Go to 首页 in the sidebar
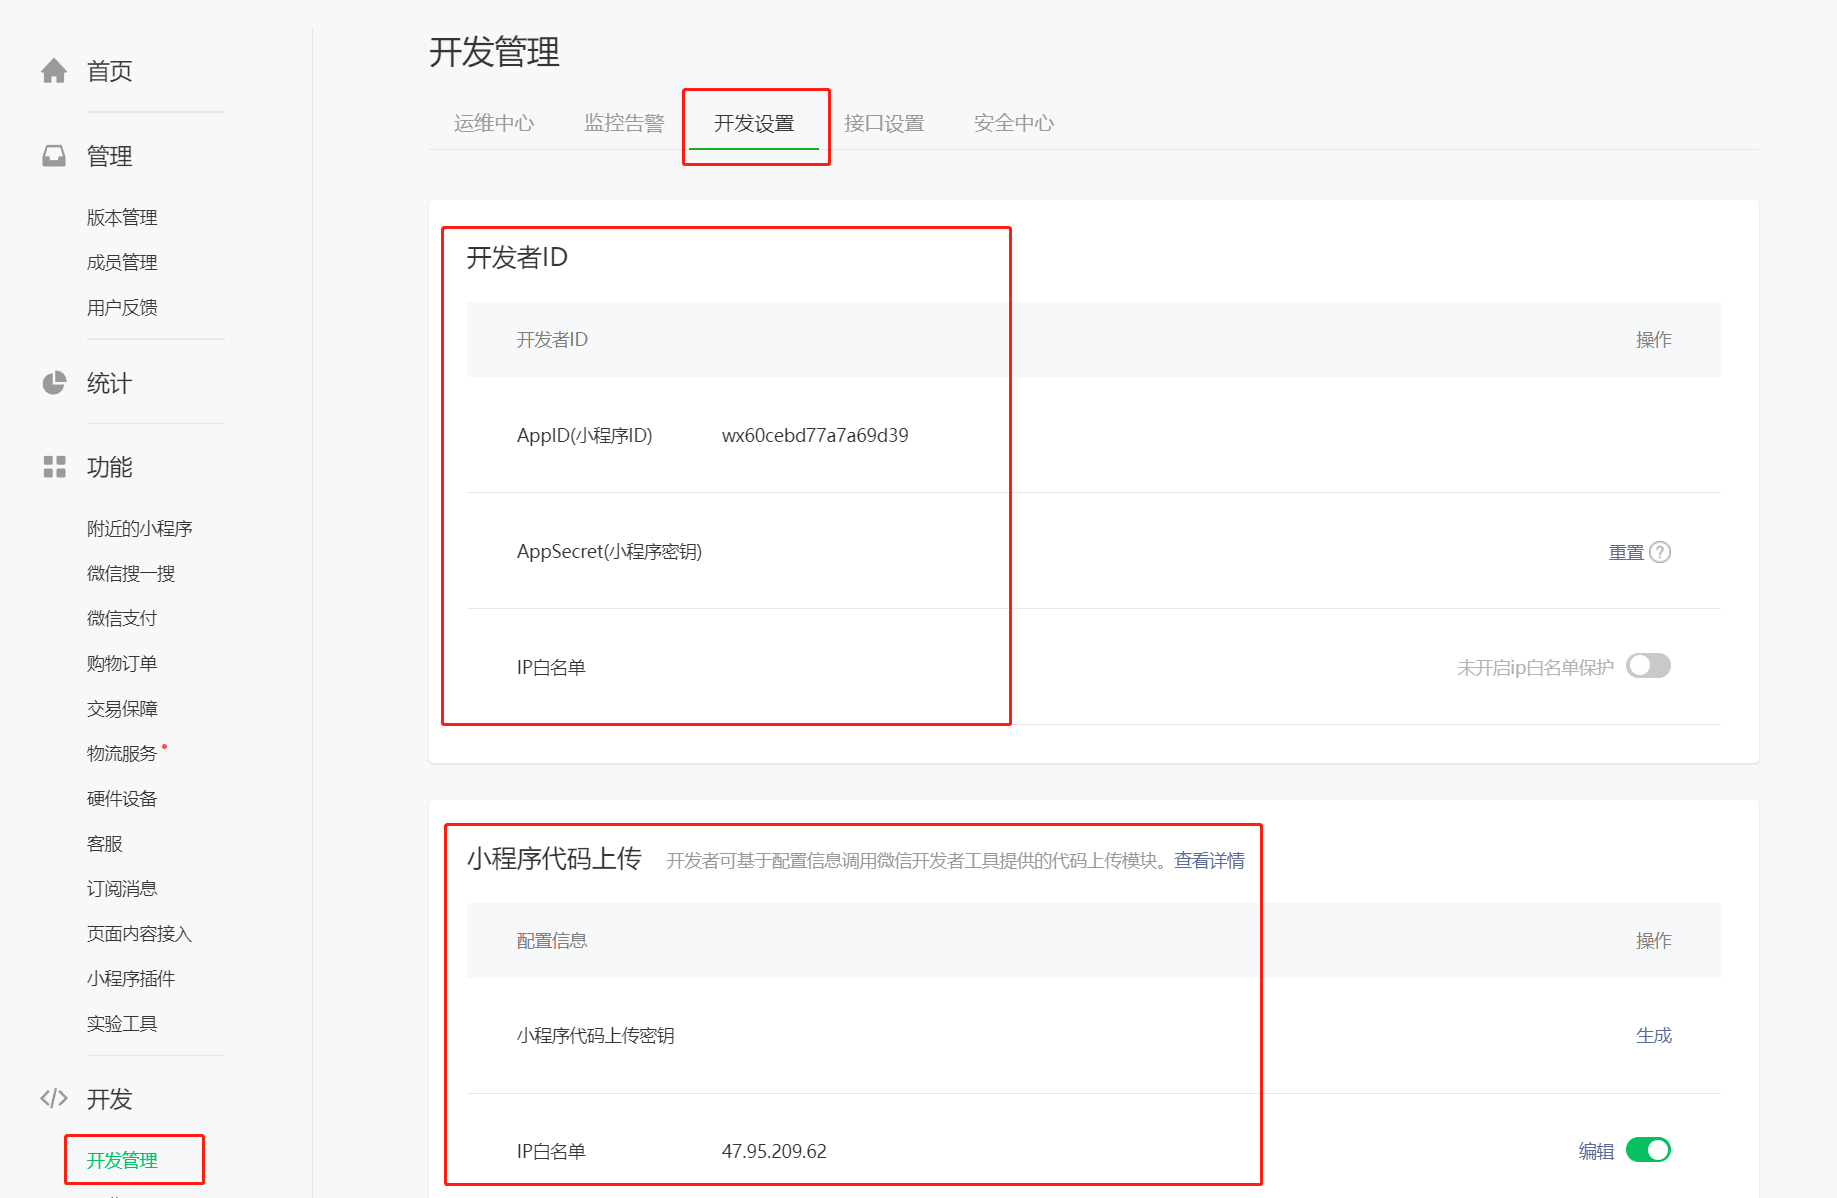 coord(109,71)
